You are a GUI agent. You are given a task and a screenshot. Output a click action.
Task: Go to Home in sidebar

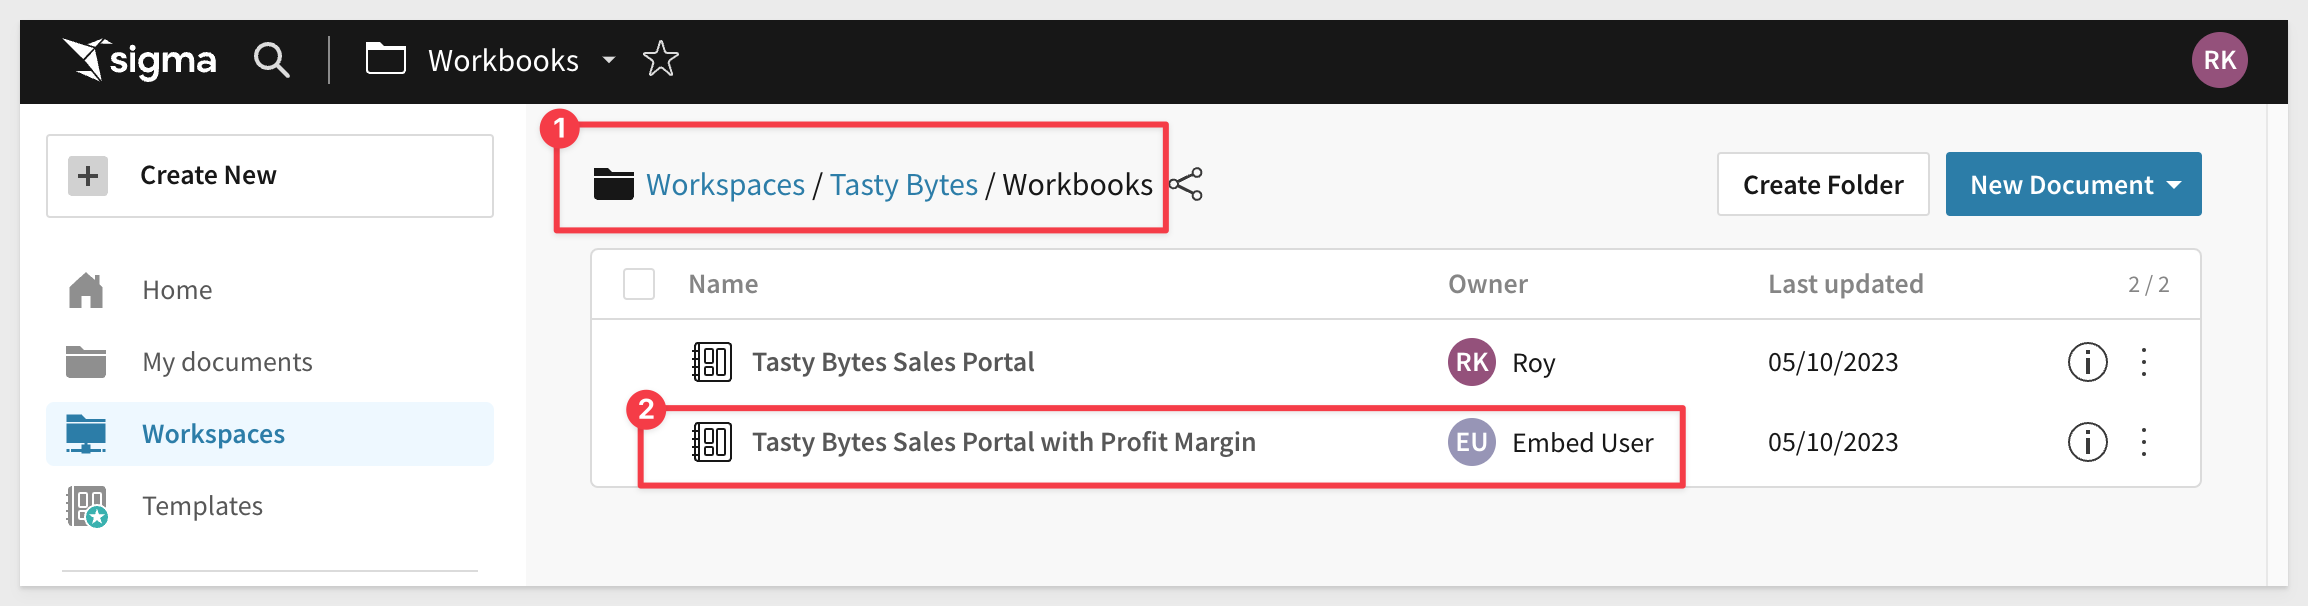(177, 290)
